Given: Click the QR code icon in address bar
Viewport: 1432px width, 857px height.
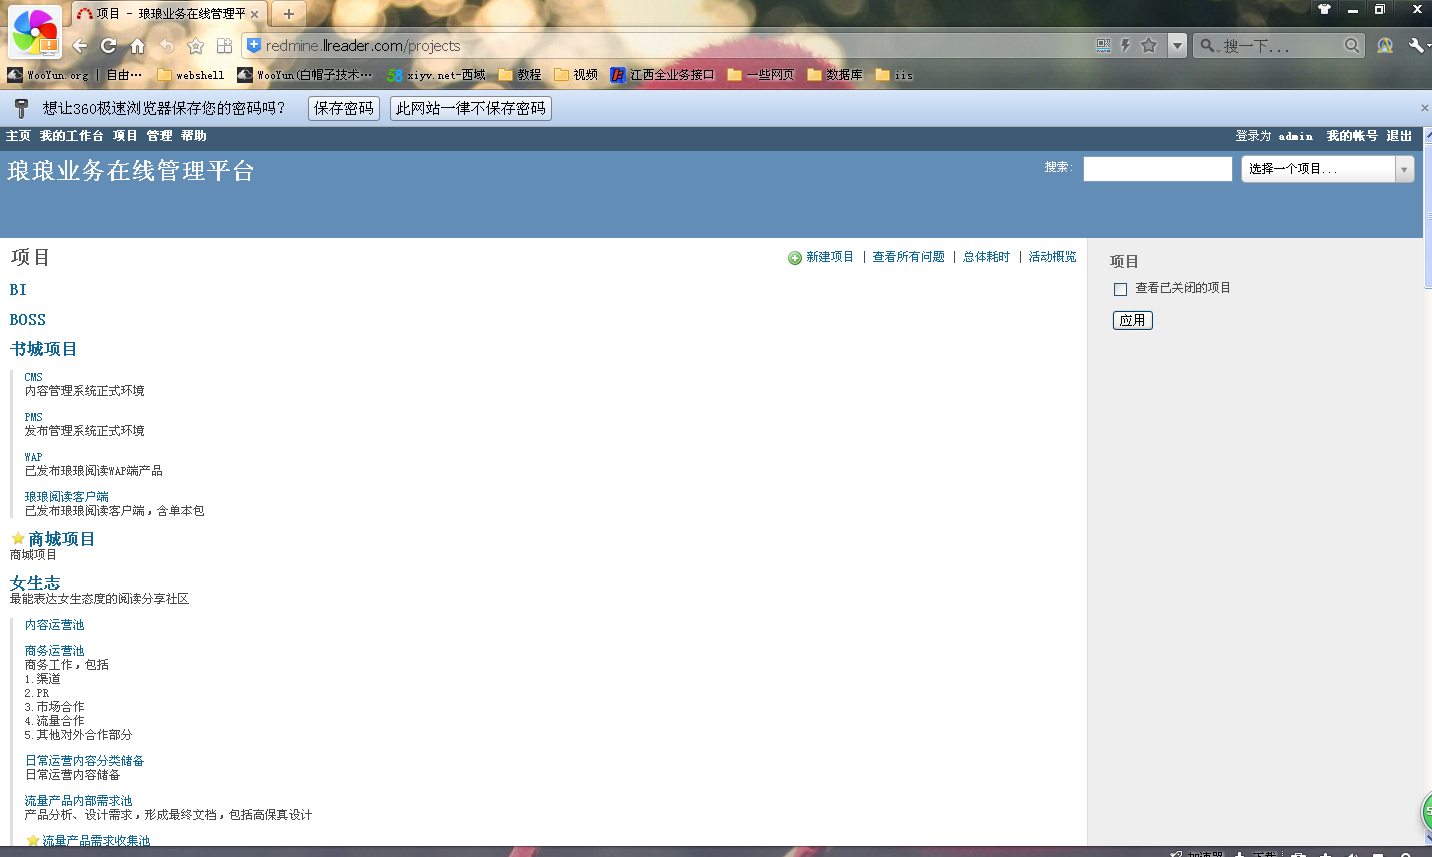Looking at the screenshot, I should (x=1103, y=45).
